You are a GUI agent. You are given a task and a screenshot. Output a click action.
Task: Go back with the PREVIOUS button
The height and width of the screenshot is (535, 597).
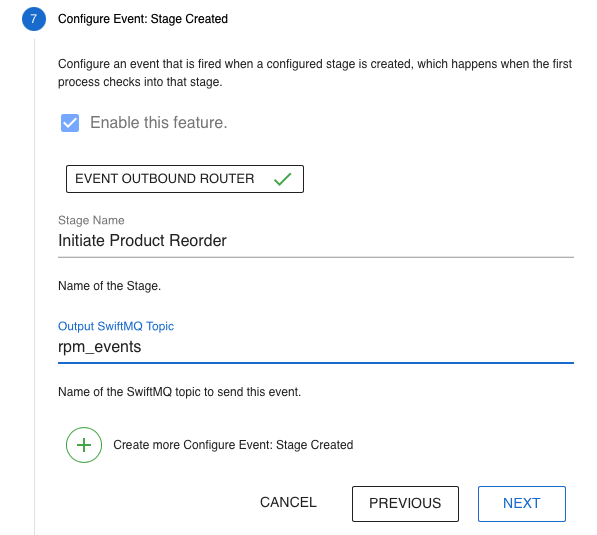pyautogui.click(x=405, y=504)
